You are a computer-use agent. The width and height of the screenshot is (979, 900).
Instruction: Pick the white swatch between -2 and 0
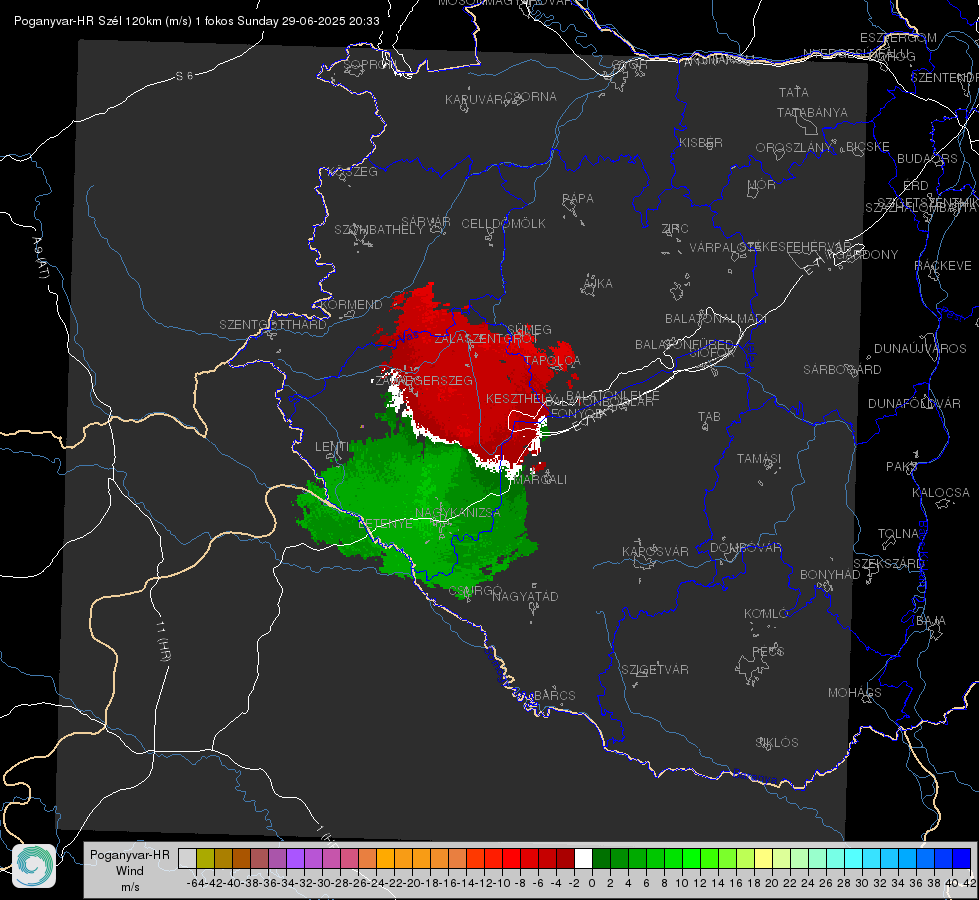click(583, 858)
